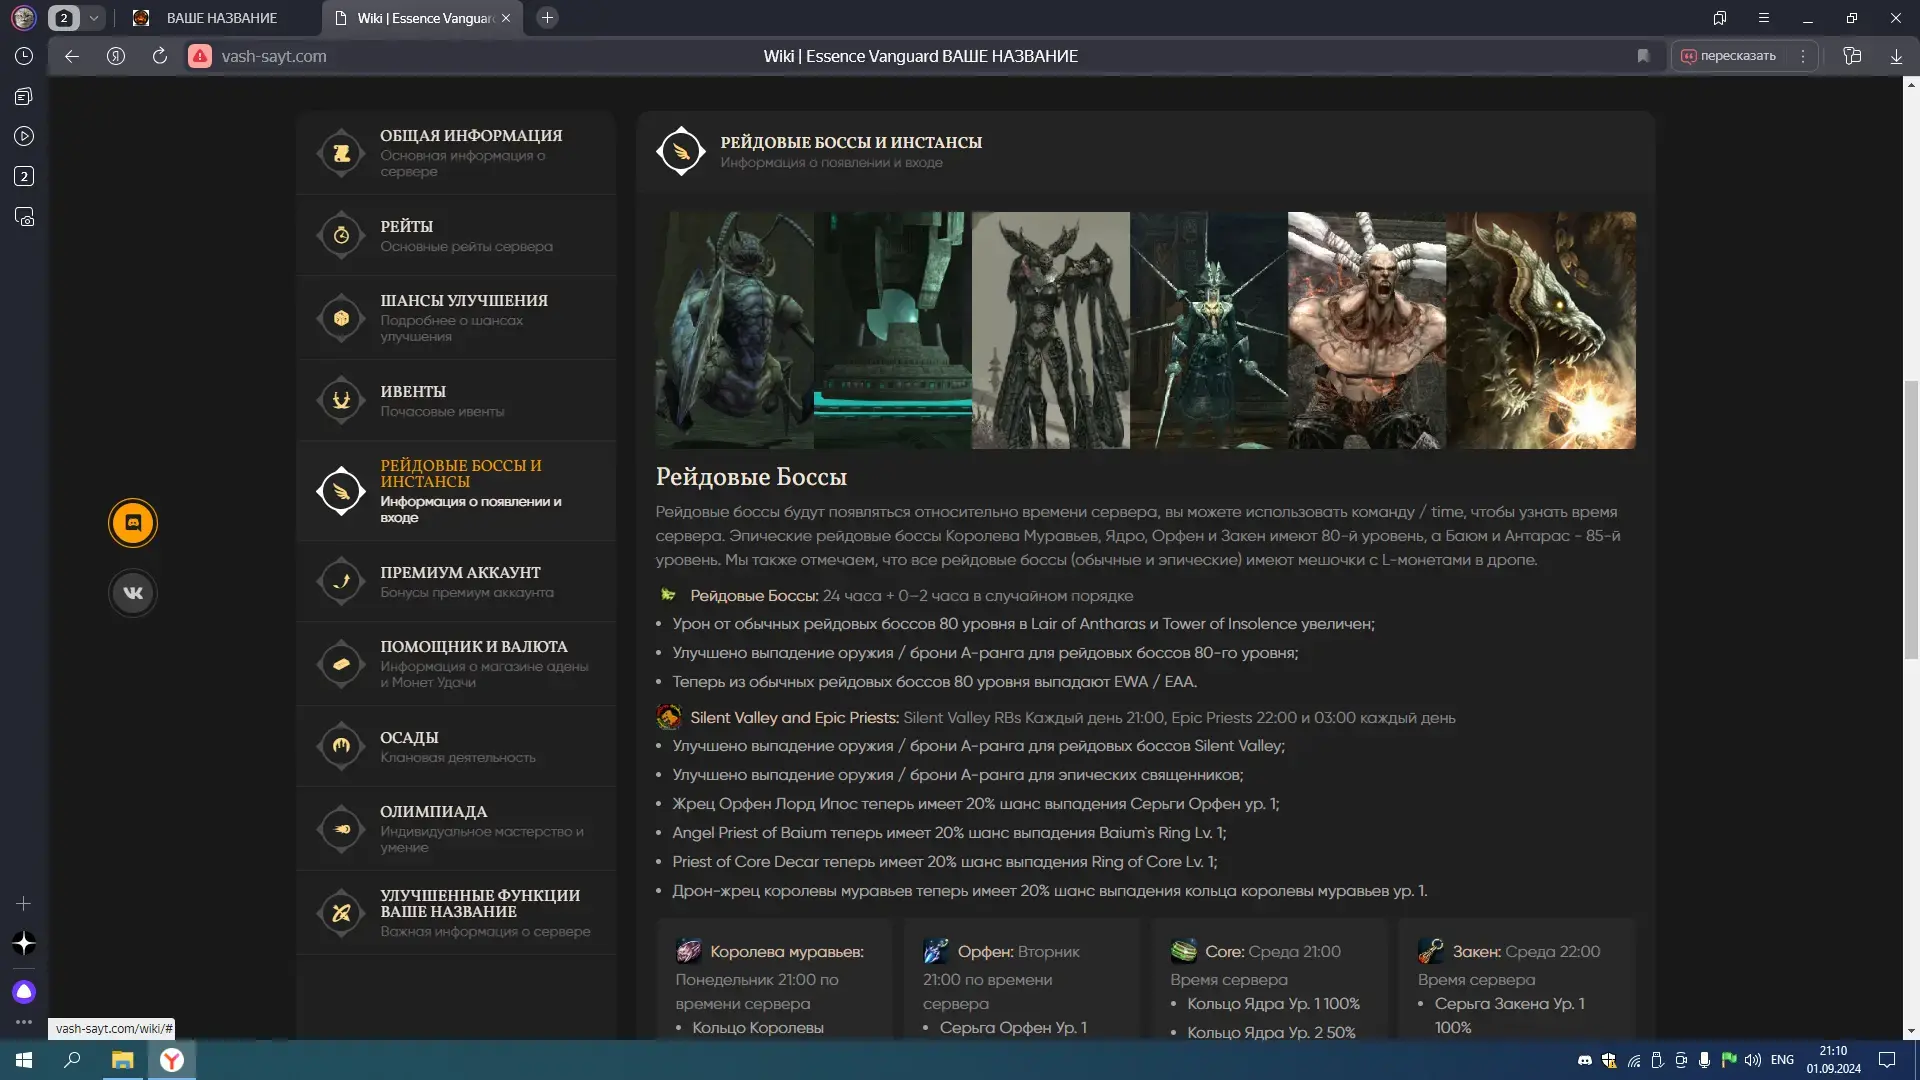Open the collections icon next to the пересказать button
This screenshot has height=1080, width=1920.
[x=1852, y=56]
